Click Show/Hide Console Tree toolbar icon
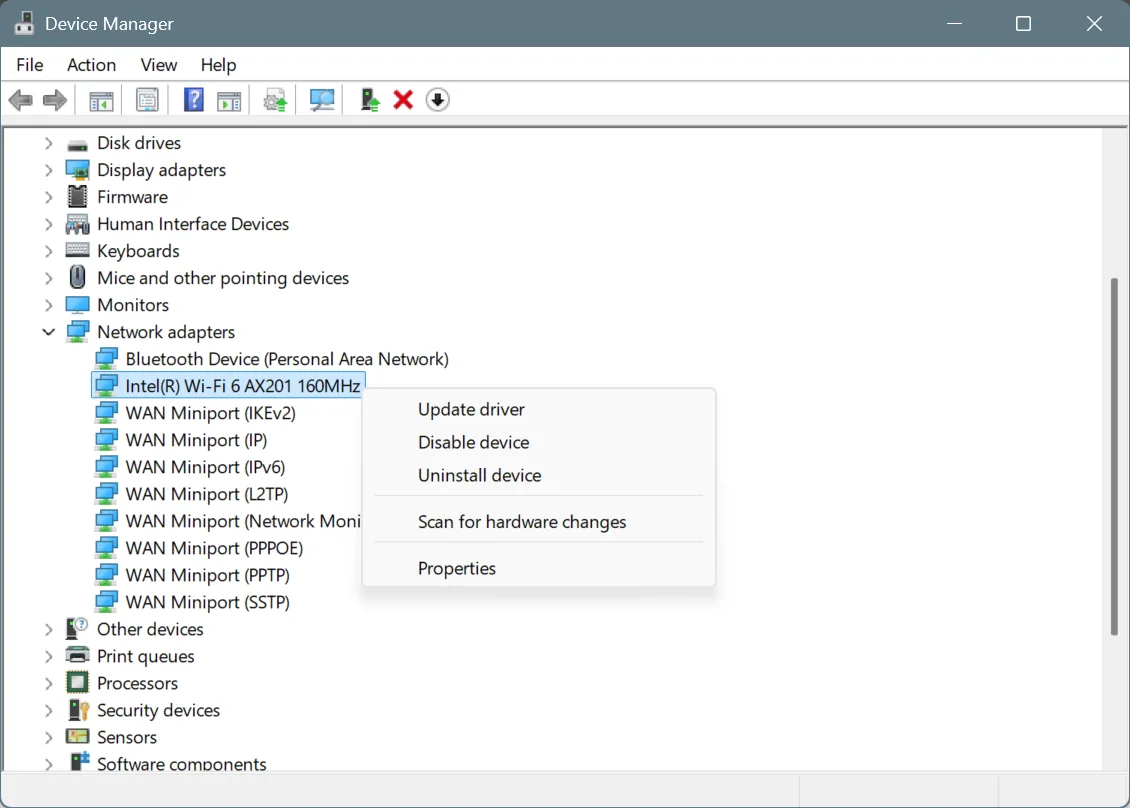This screenshot has width=1130, height=808. click(x=102, y=100)
